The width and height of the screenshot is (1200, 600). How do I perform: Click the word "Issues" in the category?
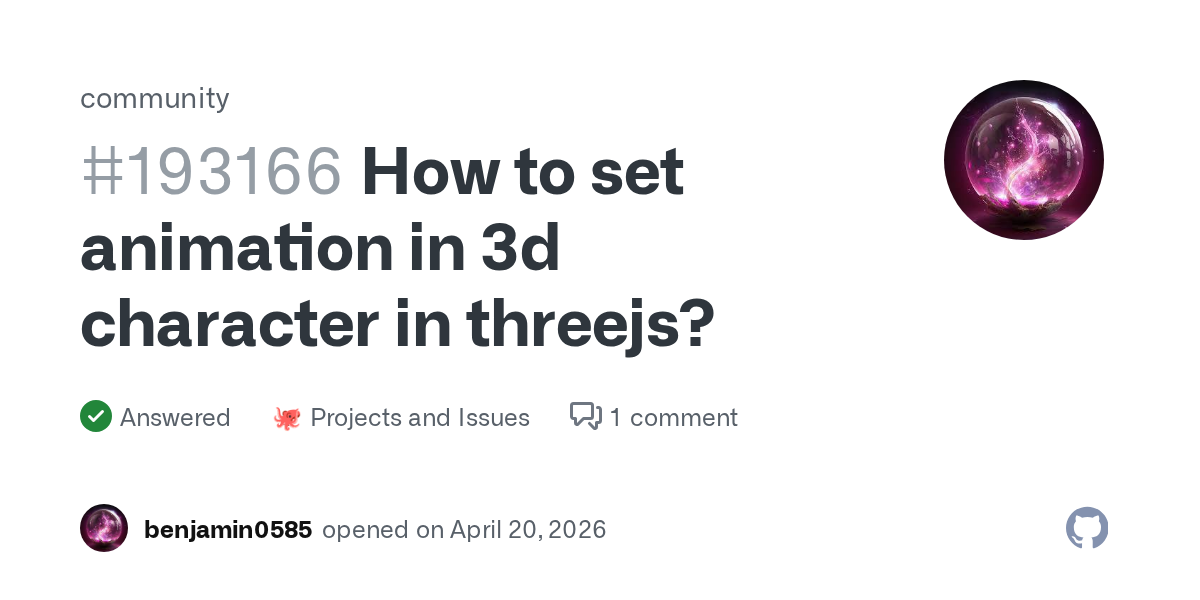(494, 417)
